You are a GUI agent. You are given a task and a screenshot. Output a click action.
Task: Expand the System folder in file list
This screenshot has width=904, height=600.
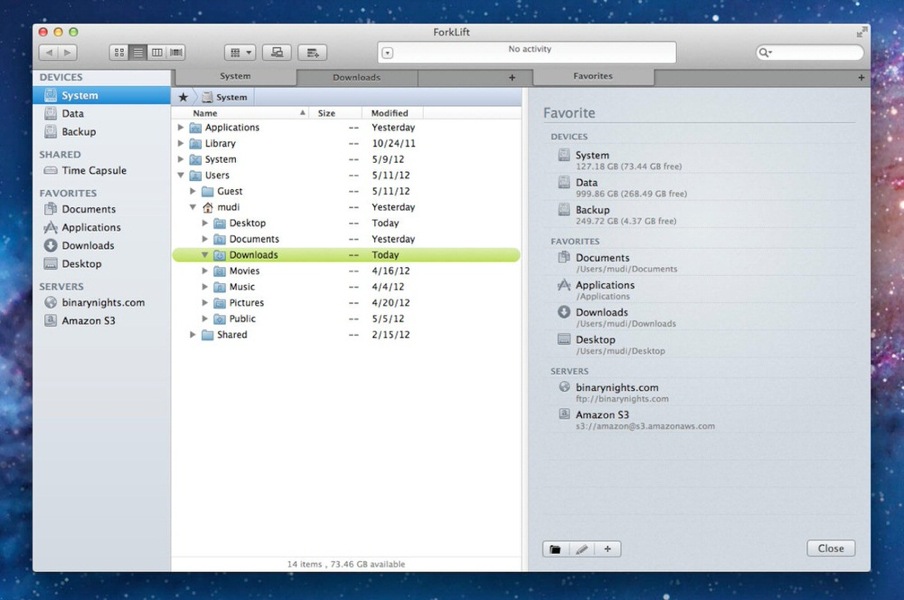[x=180, y=159]
